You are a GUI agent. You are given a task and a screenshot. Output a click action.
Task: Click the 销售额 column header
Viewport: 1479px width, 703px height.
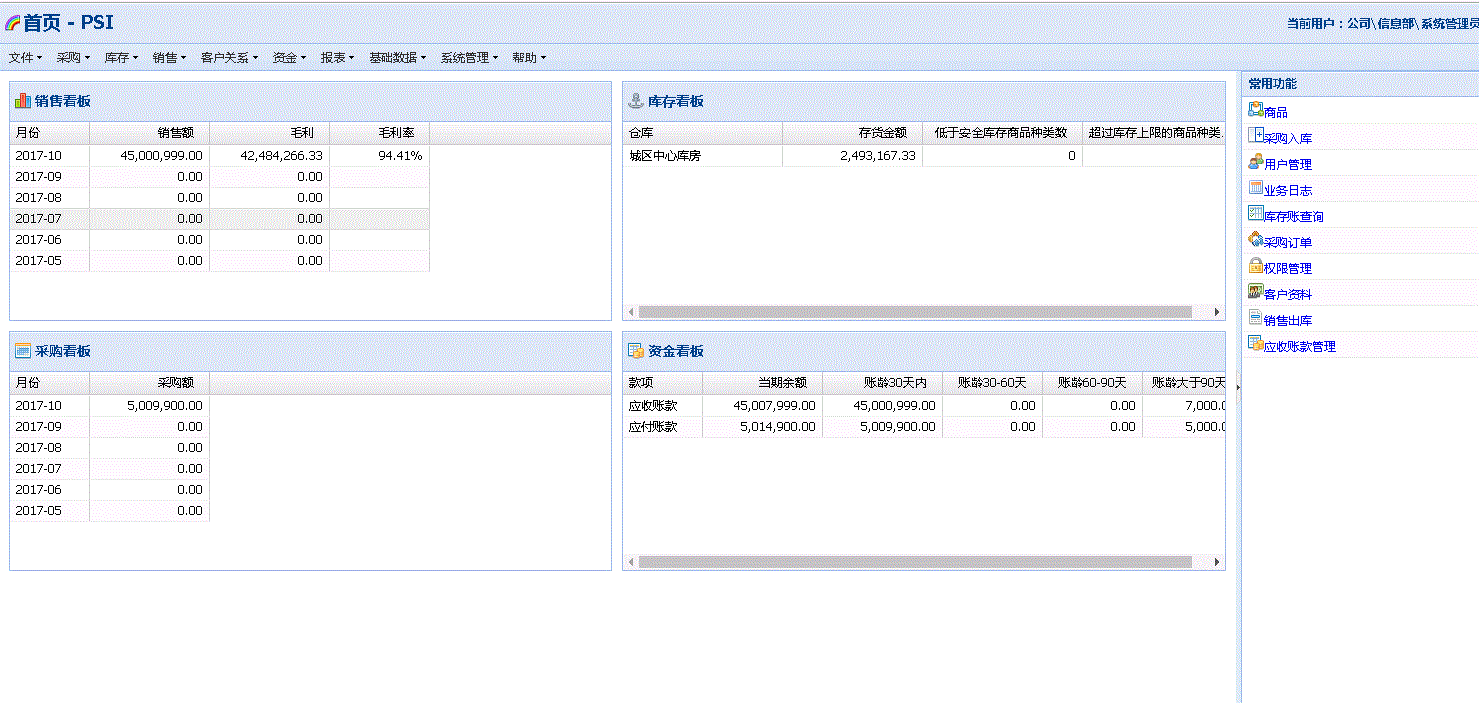pos(149,132)
